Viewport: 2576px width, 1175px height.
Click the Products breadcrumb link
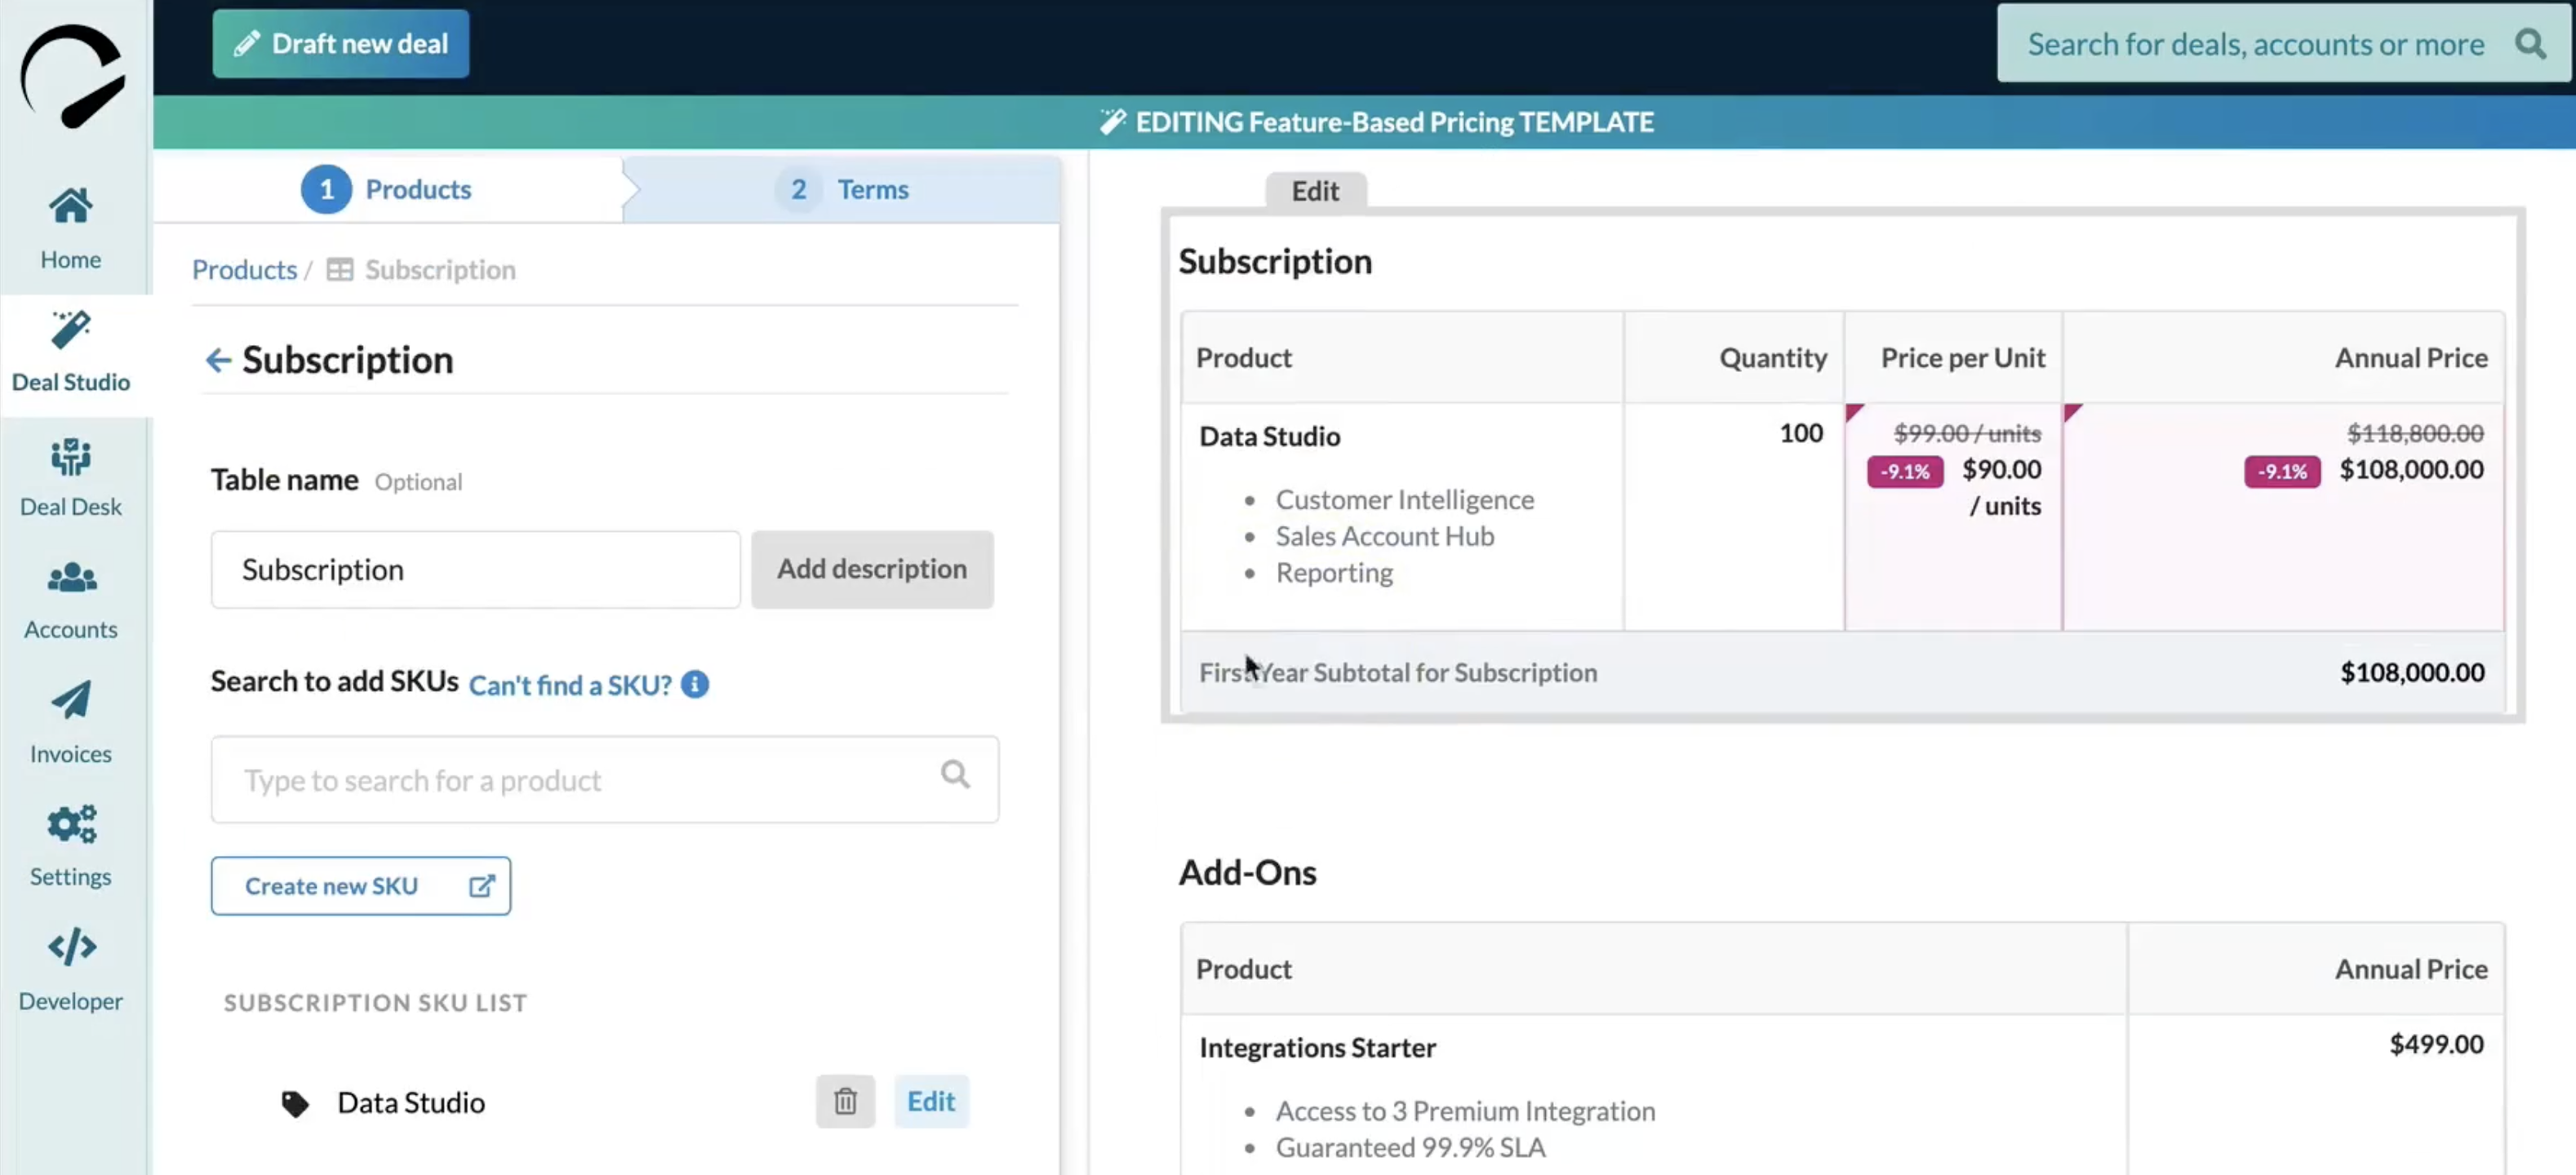244,270
